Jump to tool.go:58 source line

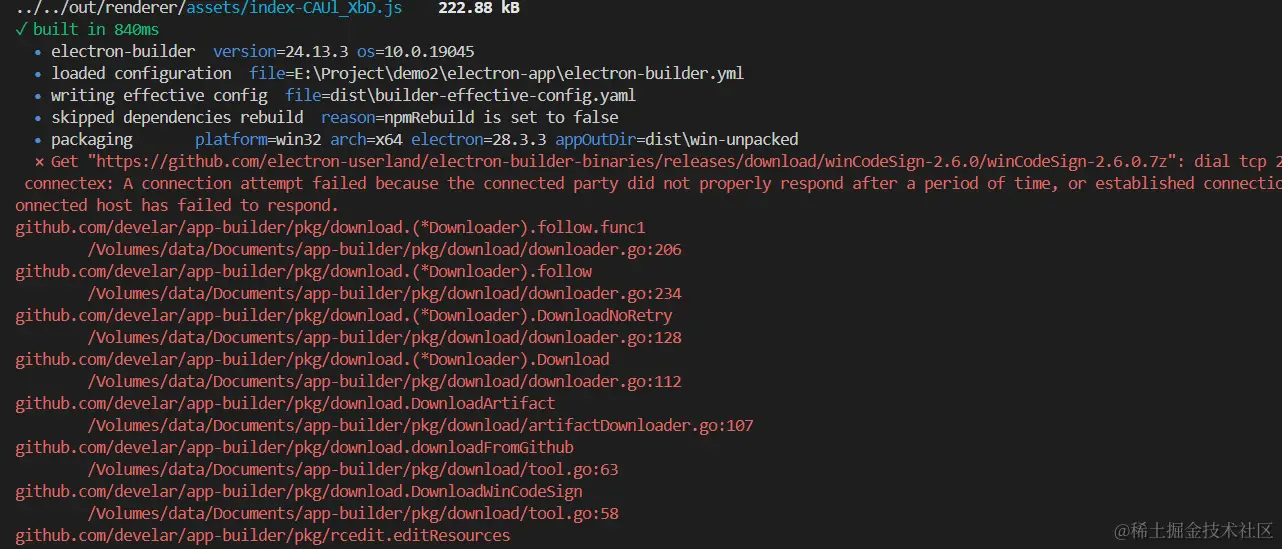pos(353,513)
